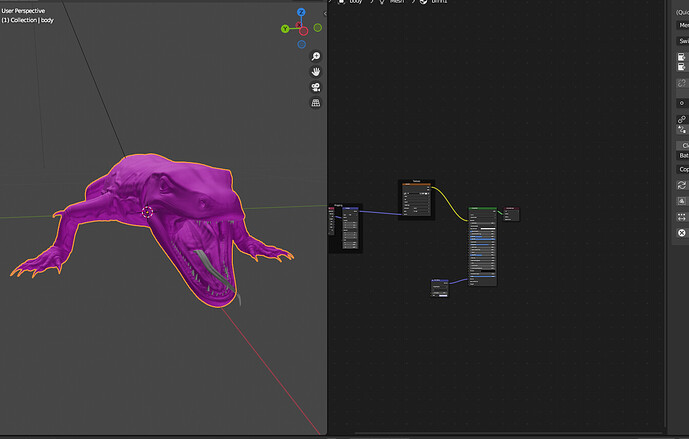Click the refresh arrows icon in side panel
This screenshot has width=689, height=439.
point(682,185)
